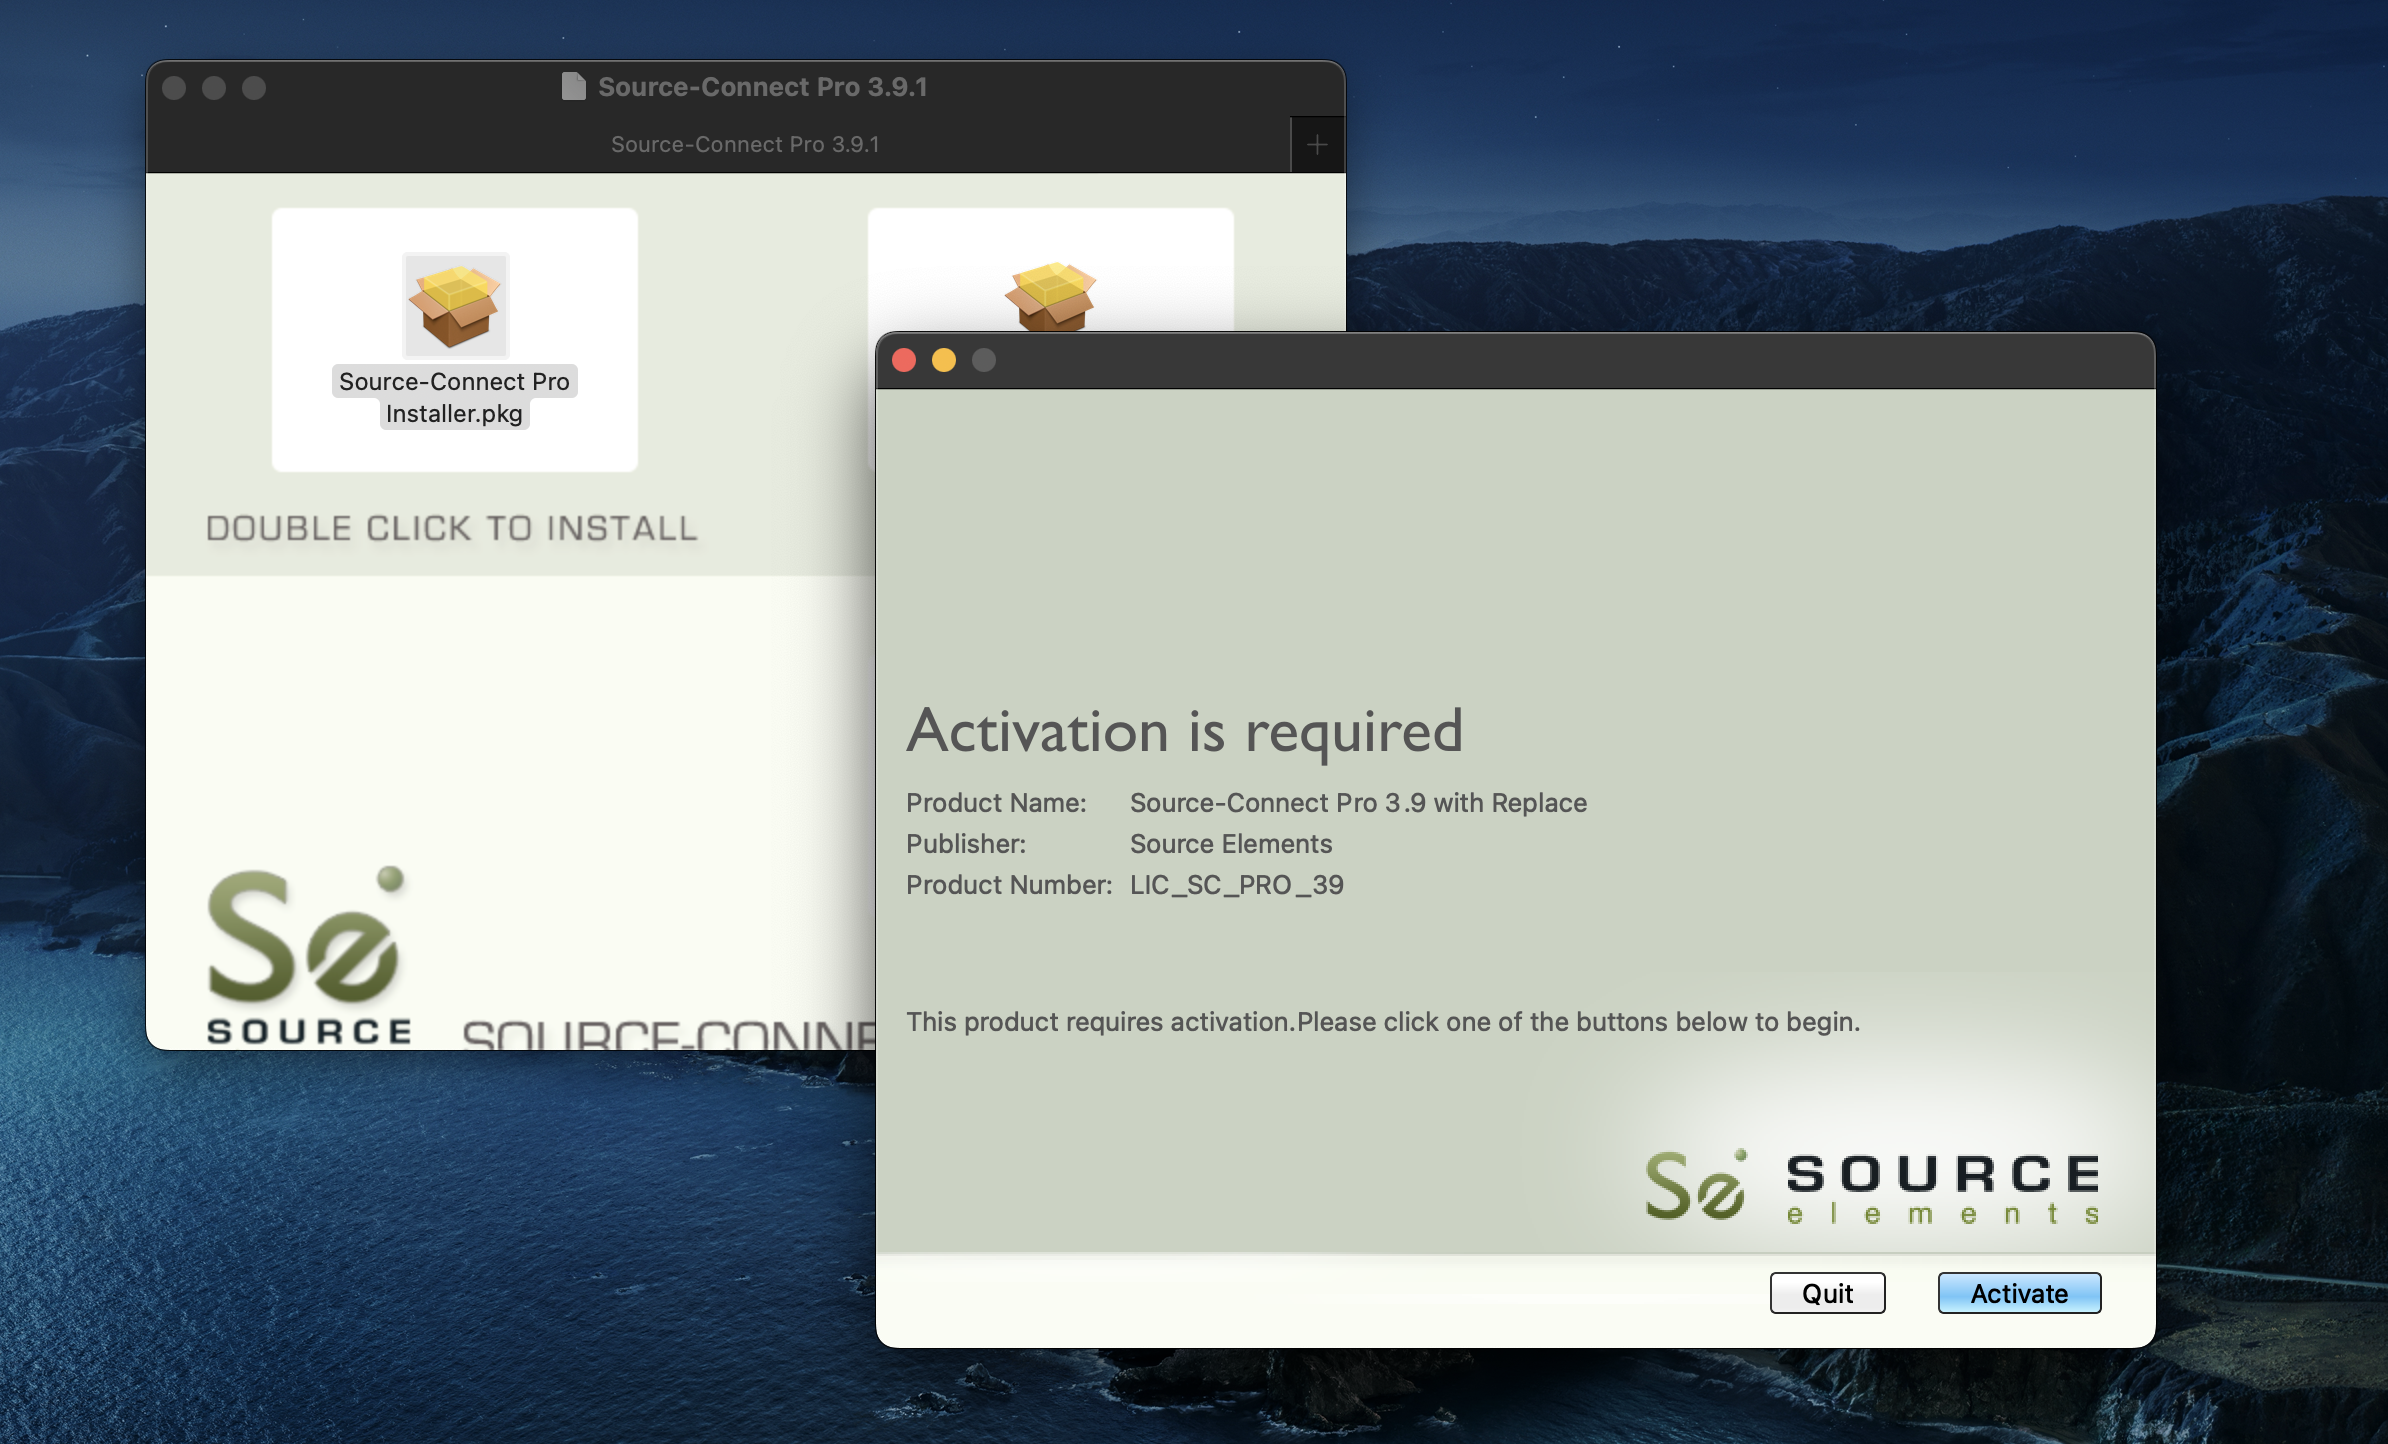Minimize the activation dialog with yellow button
The width and height of the screenshot is (2388, 1444).
pyautogui.click(x=943, y=360)
